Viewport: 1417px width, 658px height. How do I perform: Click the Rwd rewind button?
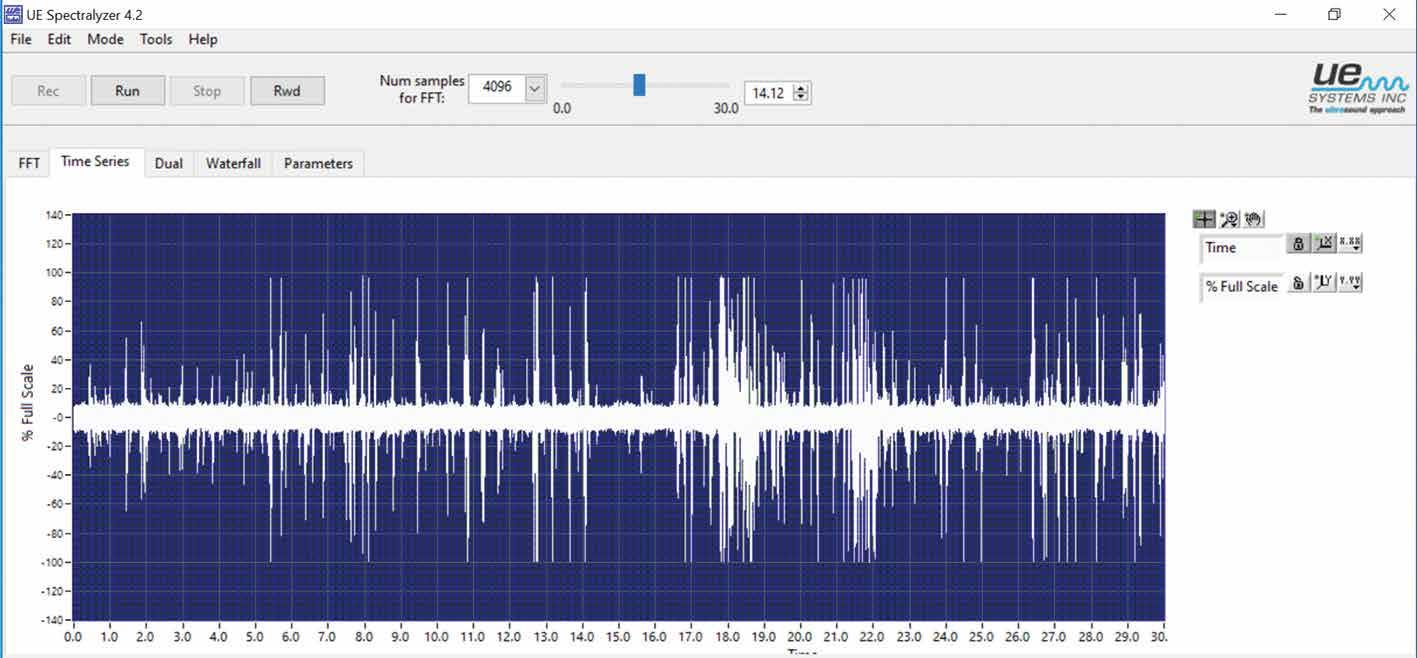click(287, 91)
